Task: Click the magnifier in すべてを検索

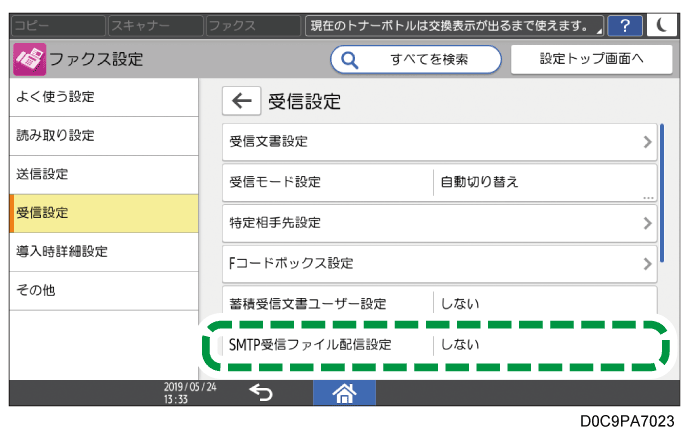Action: (350, 60)
